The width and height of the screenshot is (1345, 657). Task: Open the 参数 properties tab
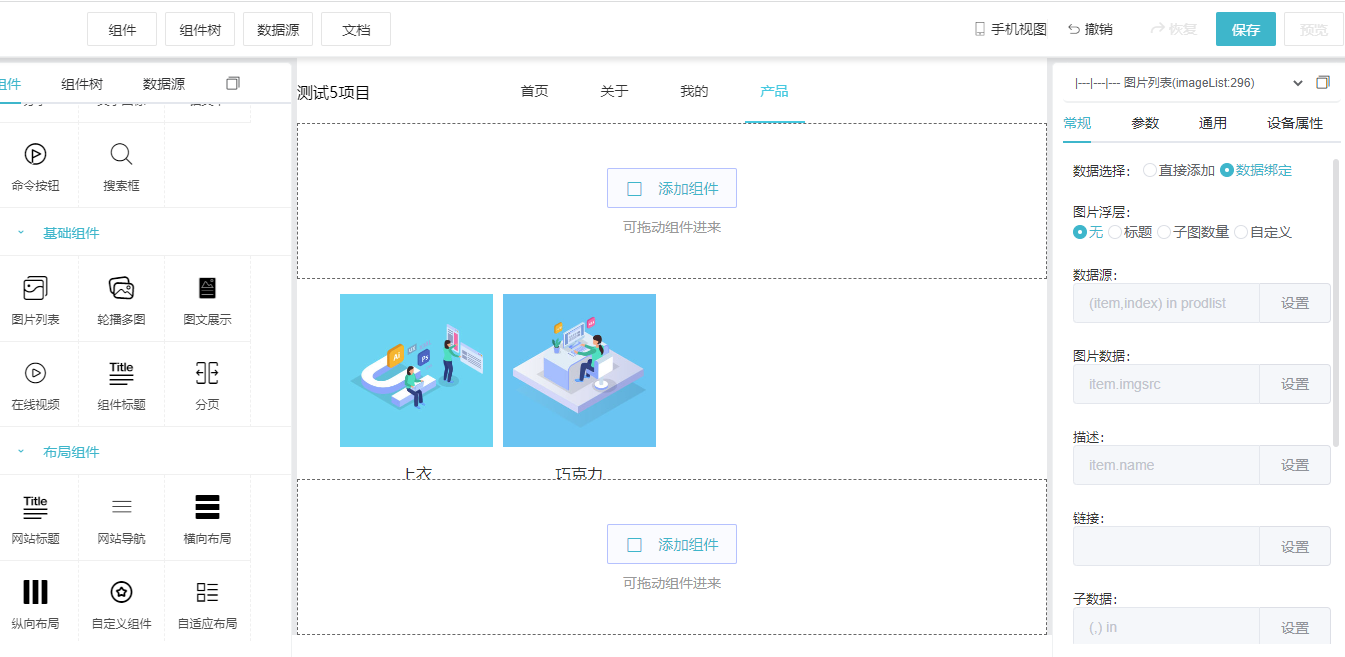pos(1145,123)
